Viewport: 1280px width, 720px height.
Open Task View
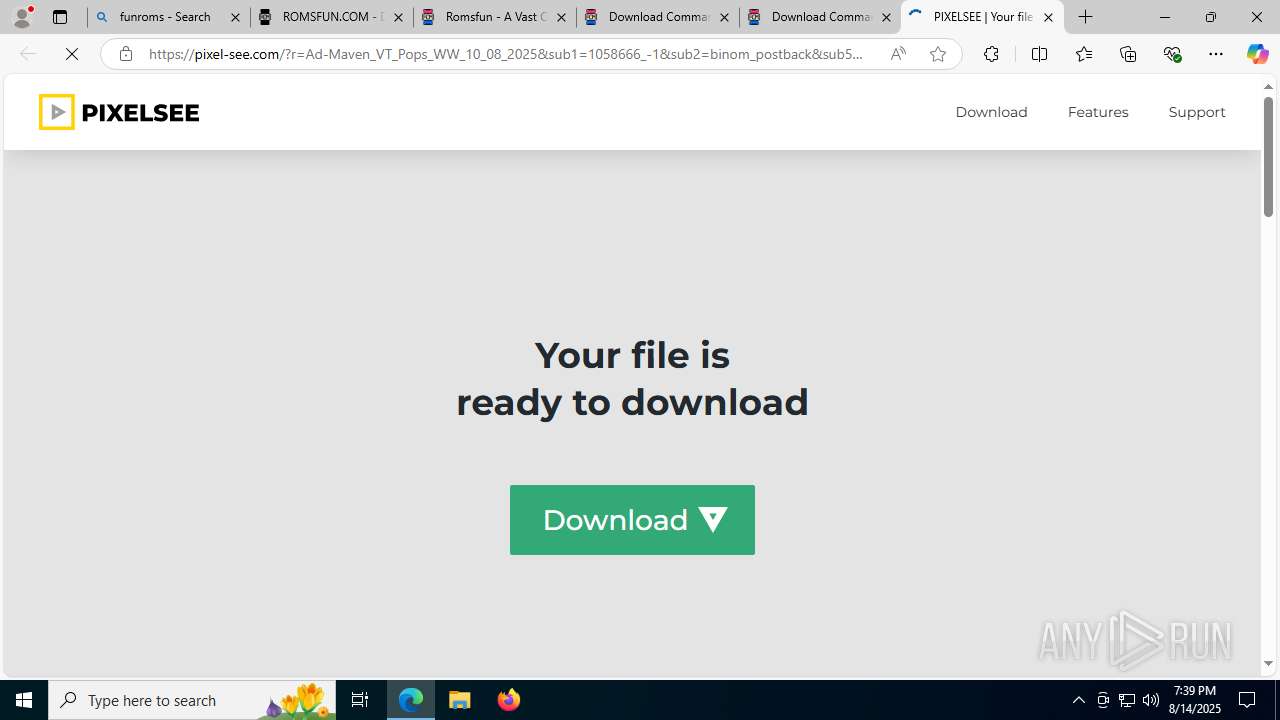[x=360, y=700]
